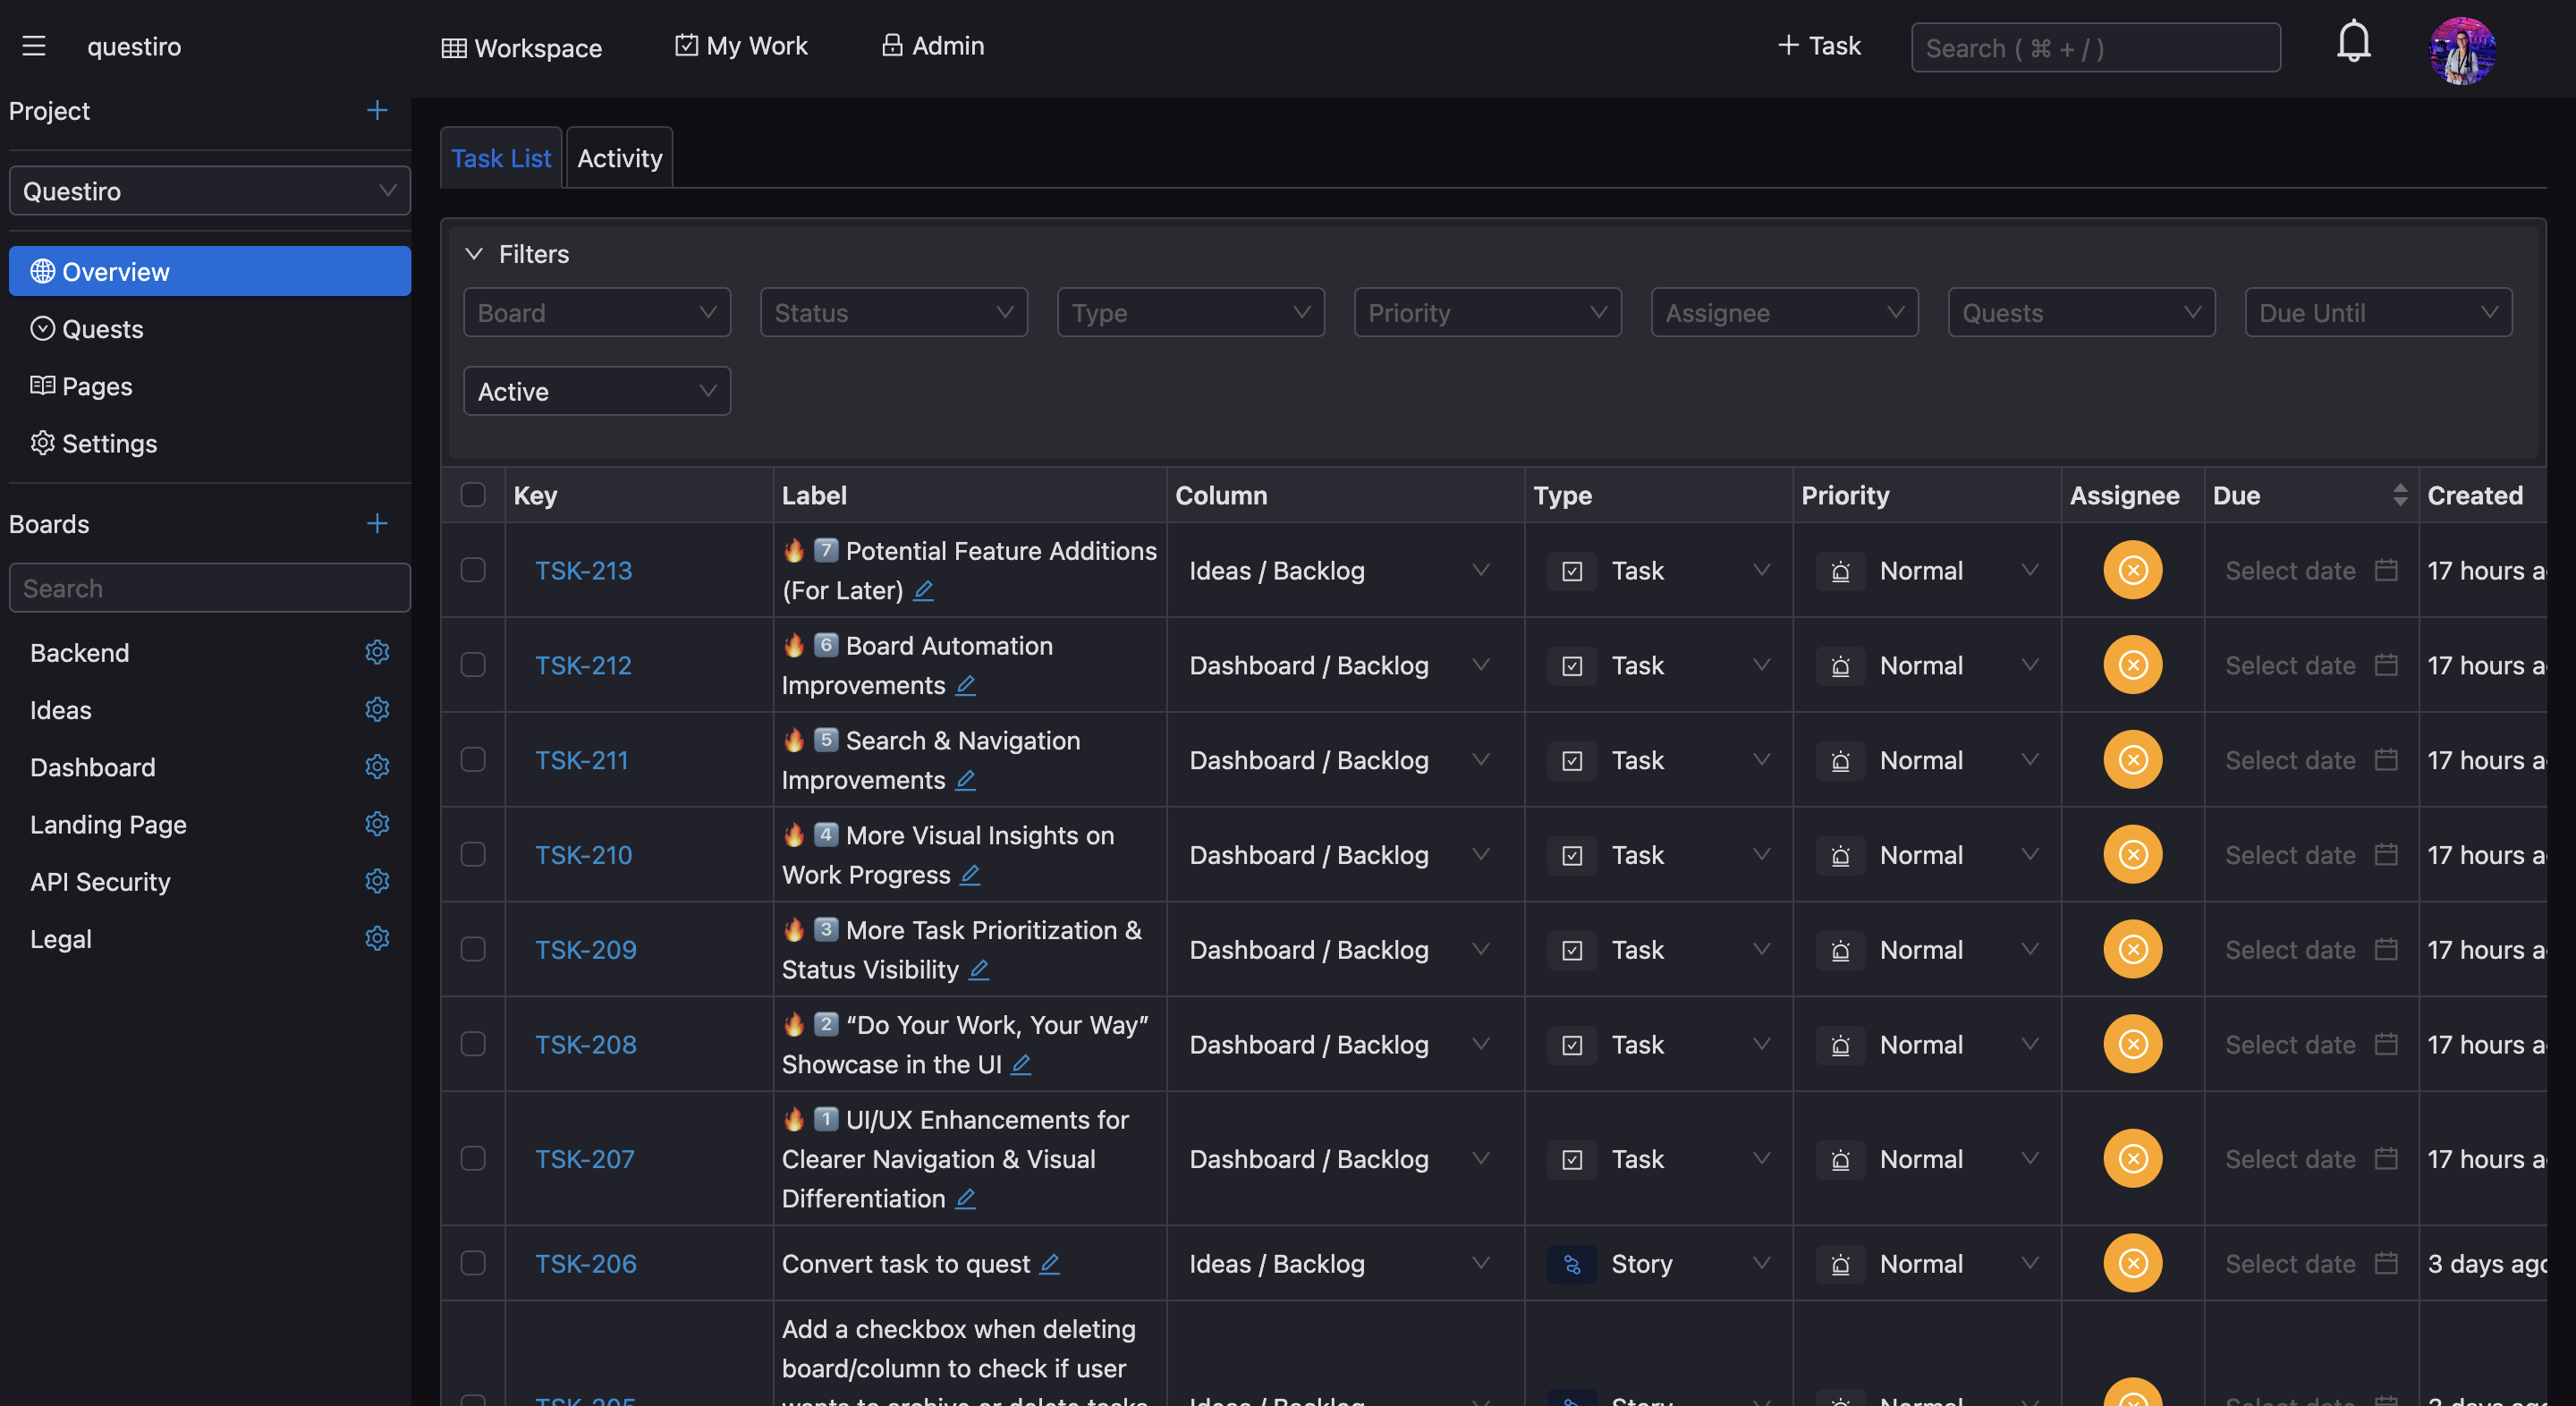
Task: Edit label of TSK-213 pencil icon
Action: point(924,590)
